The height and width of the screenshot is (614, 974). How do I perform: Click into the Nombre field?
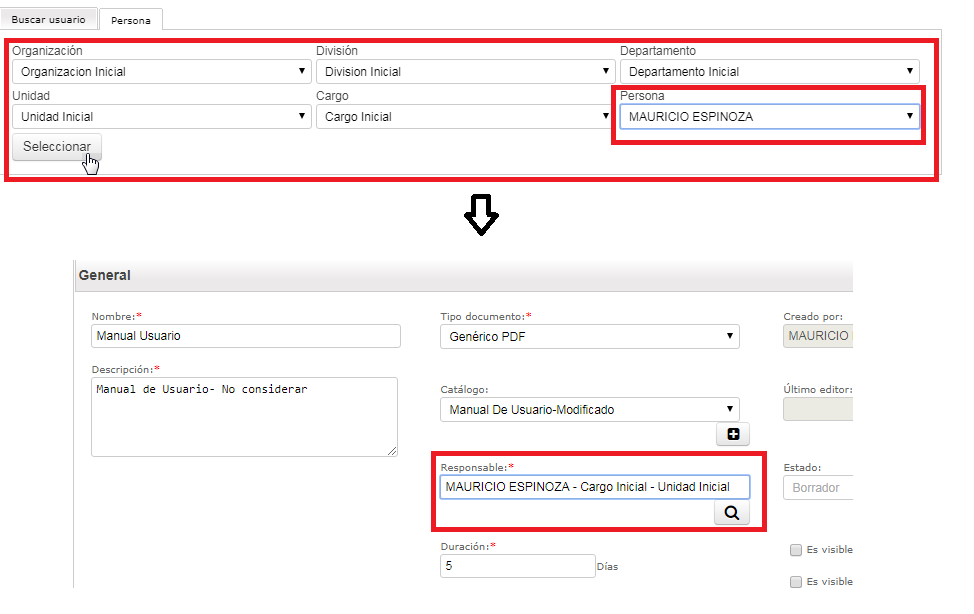246,336
